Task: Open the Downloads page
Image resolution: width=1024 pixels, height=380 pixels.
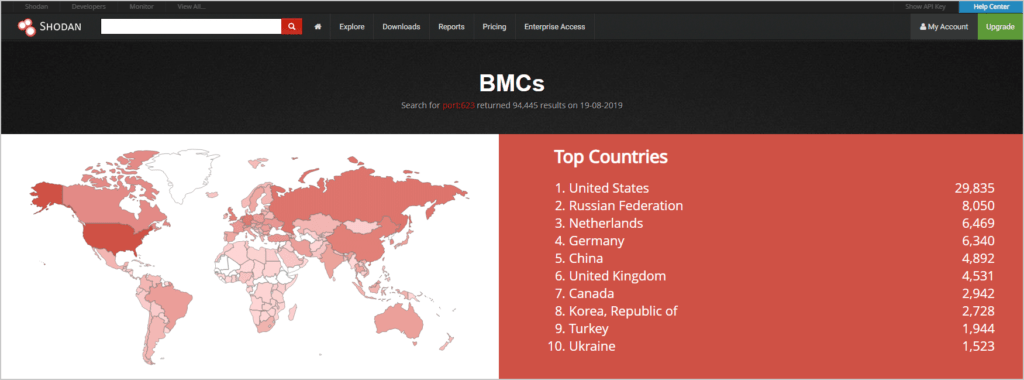Action: pos(401,27)
